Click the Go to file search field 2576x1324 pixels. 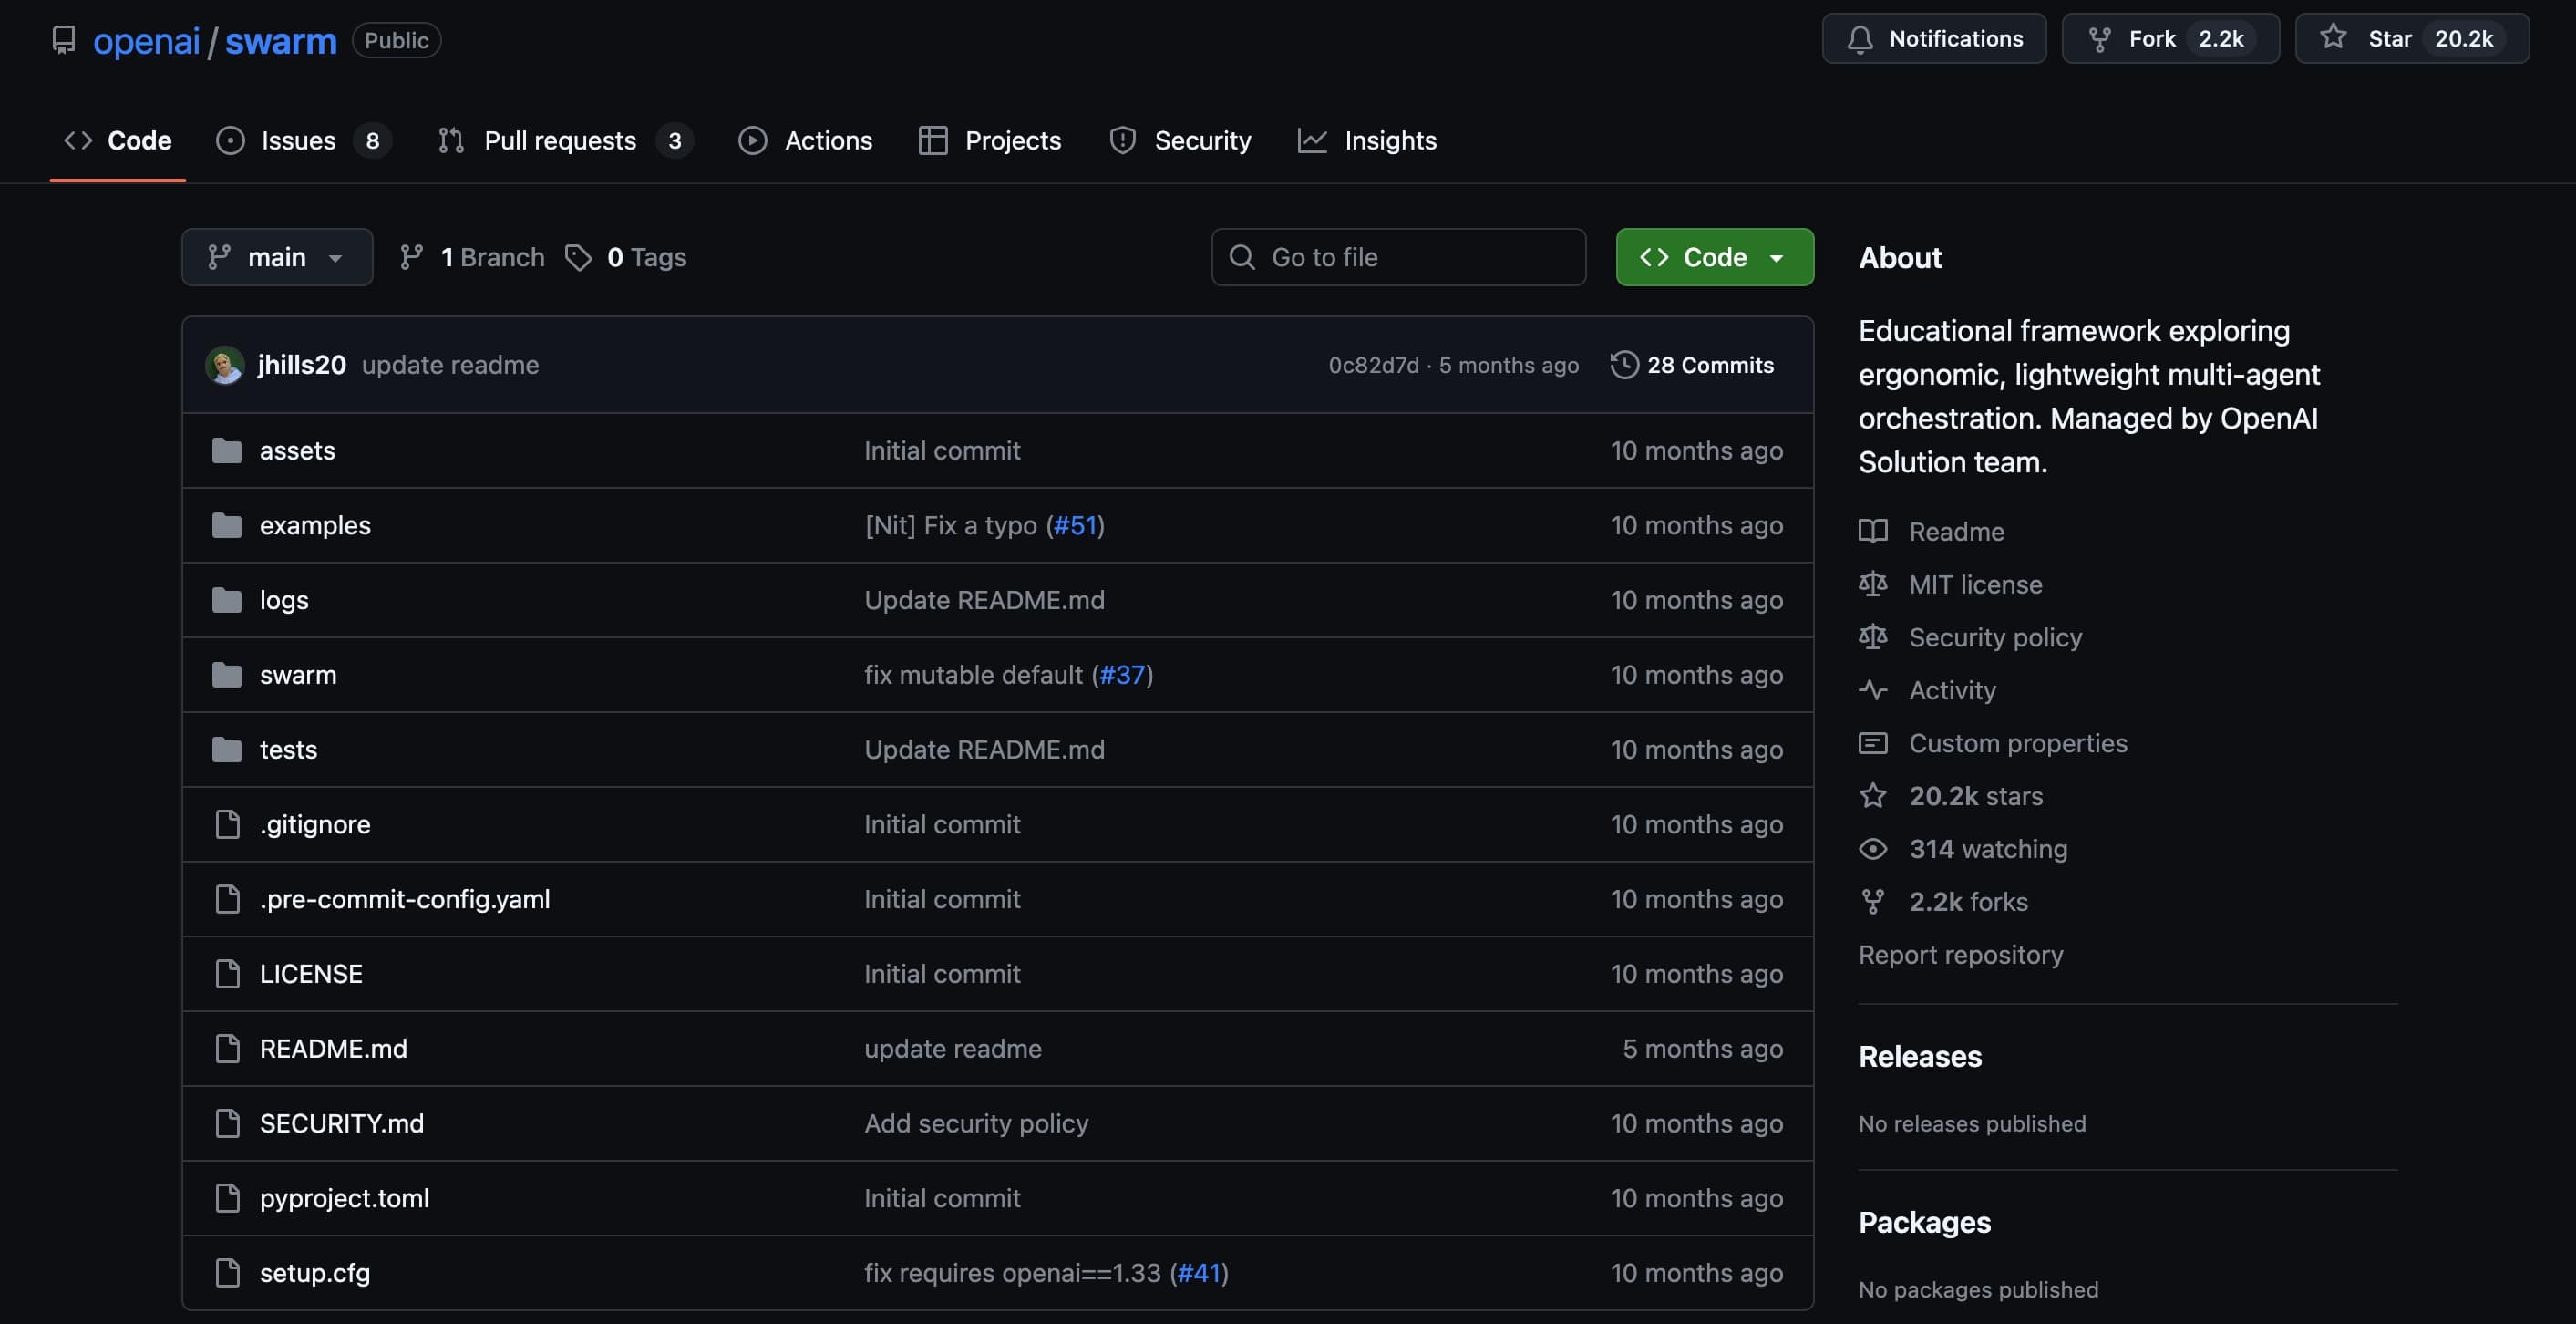point(1398,257)
